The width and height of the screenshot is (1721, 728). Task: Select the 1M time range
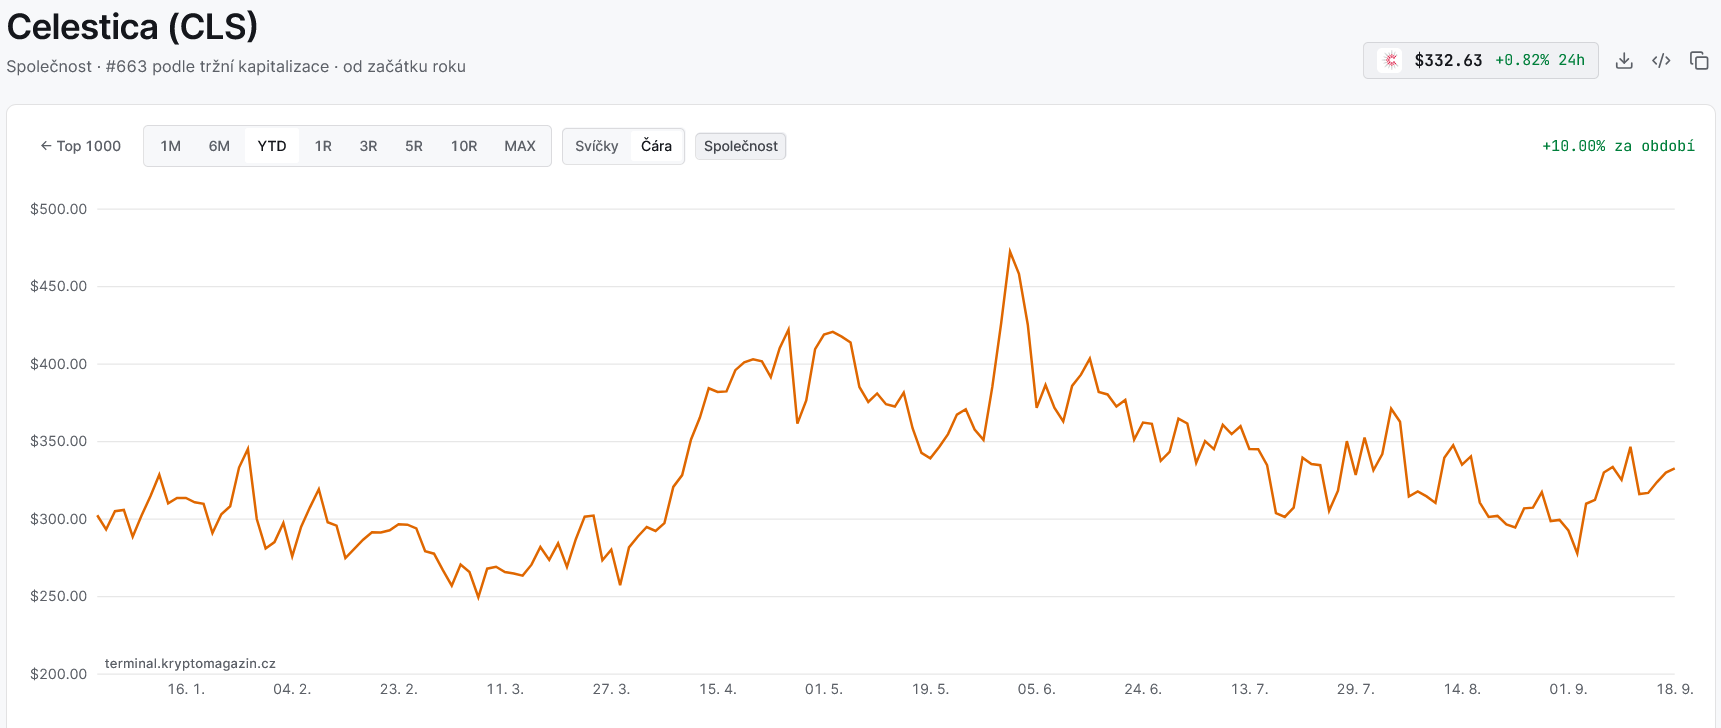171,146
